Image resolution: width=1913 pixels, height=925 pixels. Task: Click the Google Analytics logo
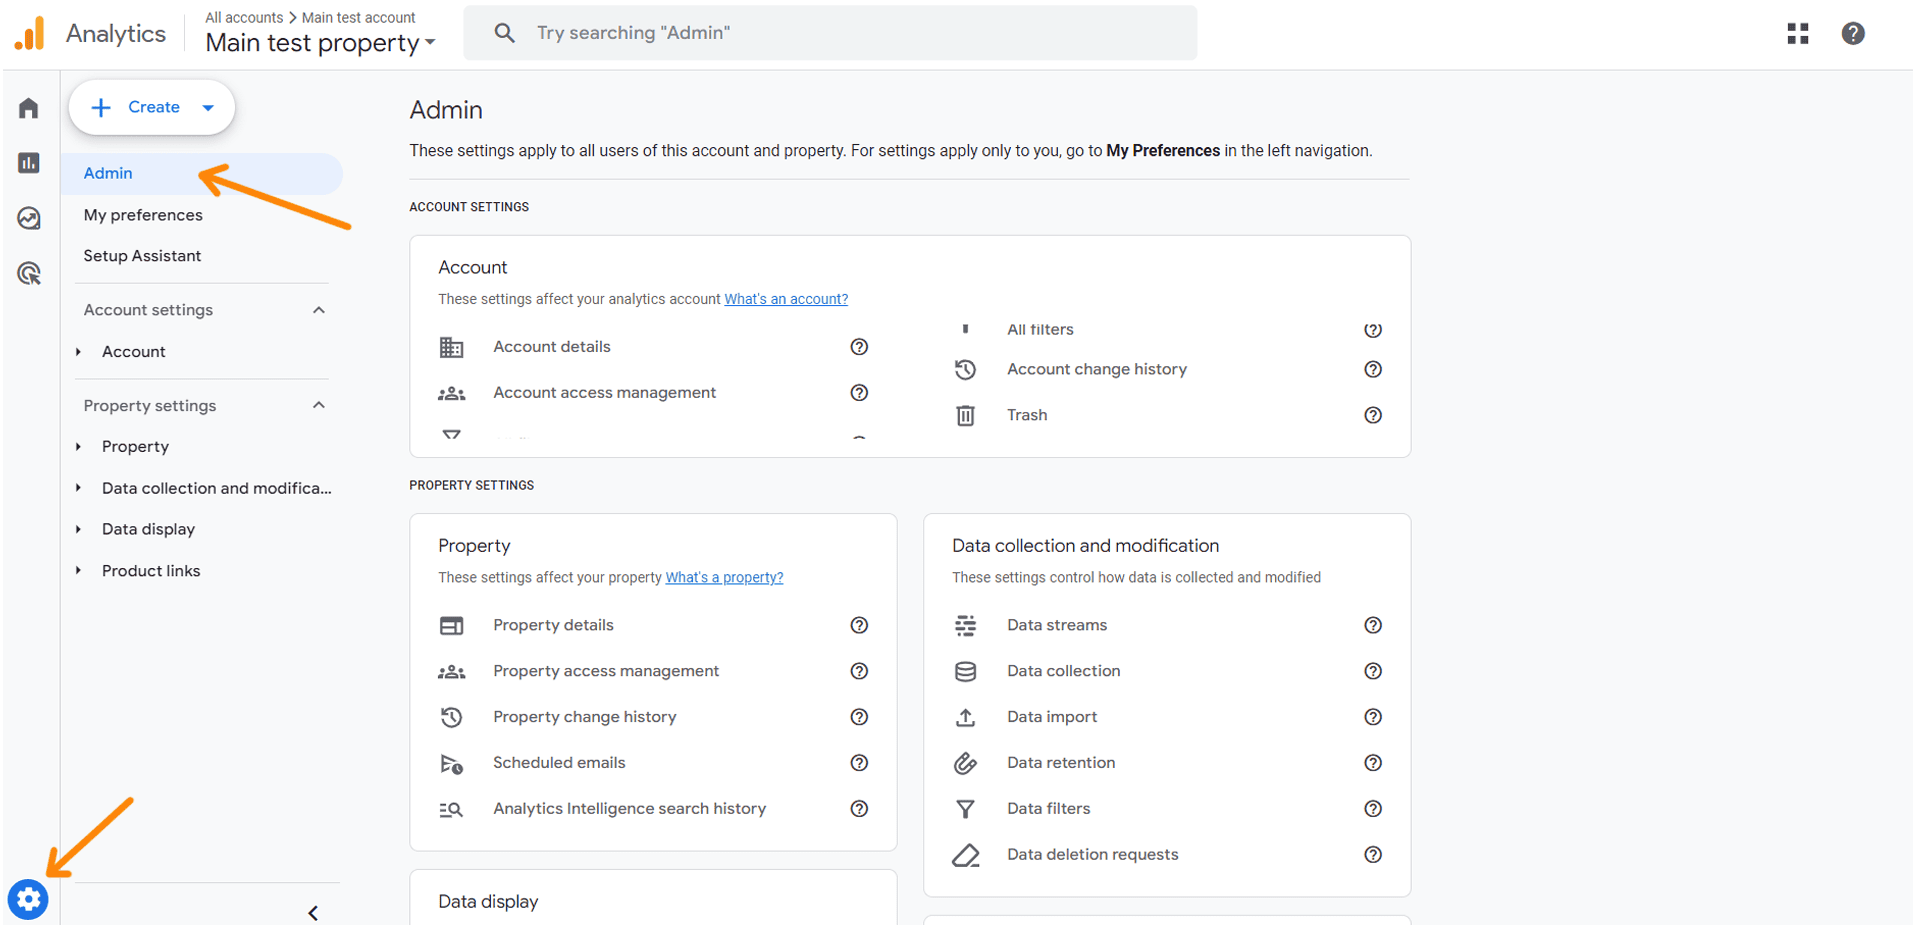pyautogui.click(x=30, y=33)
